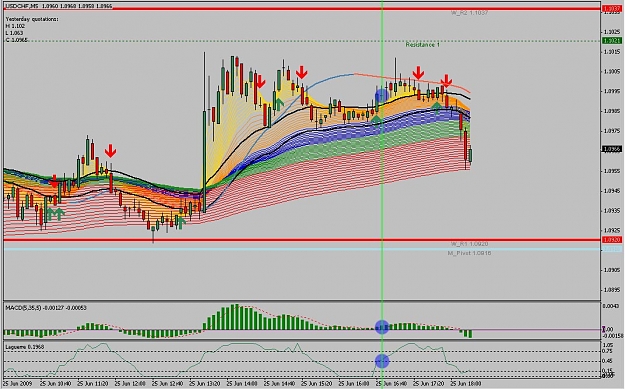
Task: Click the 1.0925 price scale label
Action: [x=612, y=230]
